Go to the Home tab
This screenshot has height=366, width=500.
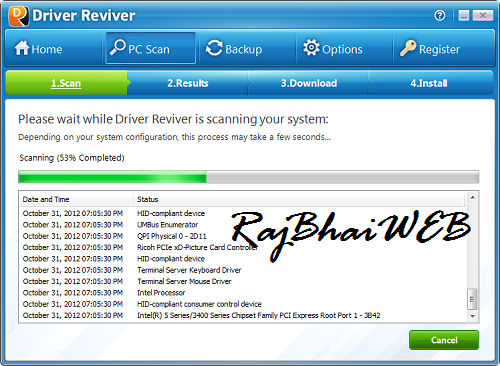tap(53, 48)
